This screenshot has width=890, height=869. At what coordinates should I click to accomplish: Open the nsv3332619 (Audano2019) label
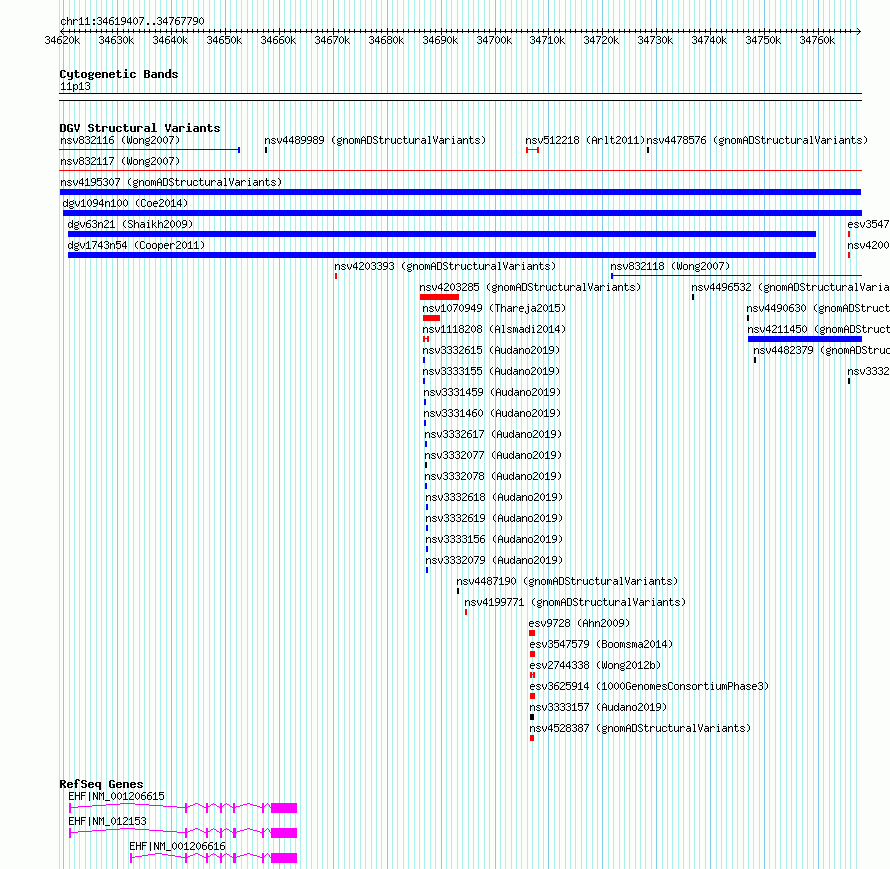(494, 518)
